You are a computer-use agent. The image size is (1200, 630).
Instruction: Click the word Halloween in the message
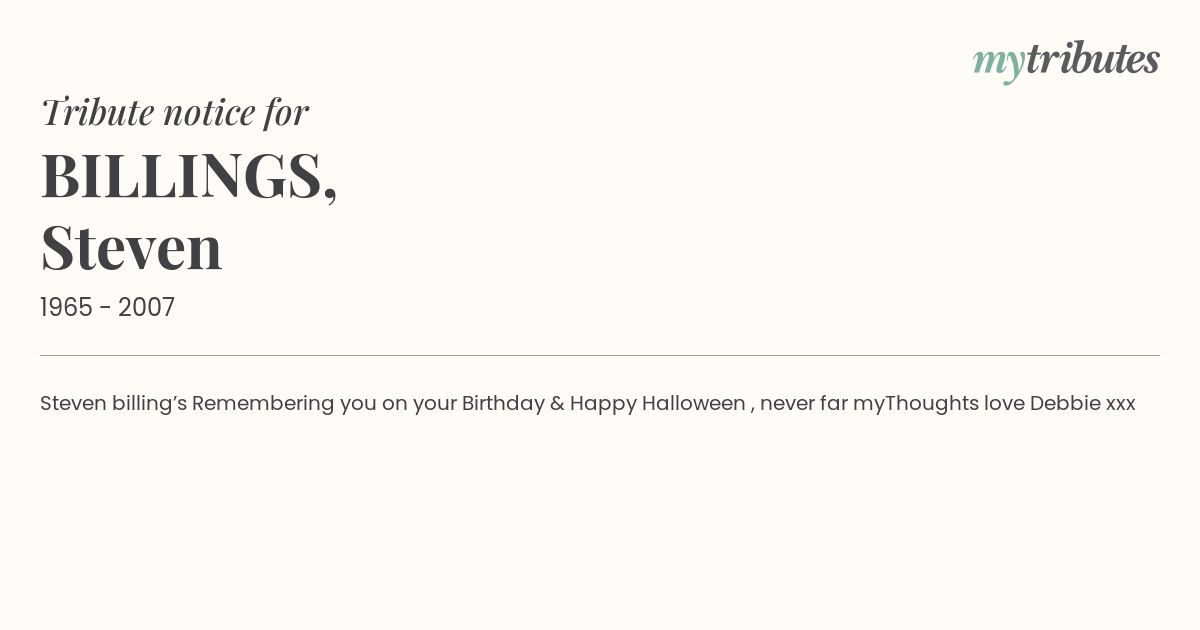694,404
